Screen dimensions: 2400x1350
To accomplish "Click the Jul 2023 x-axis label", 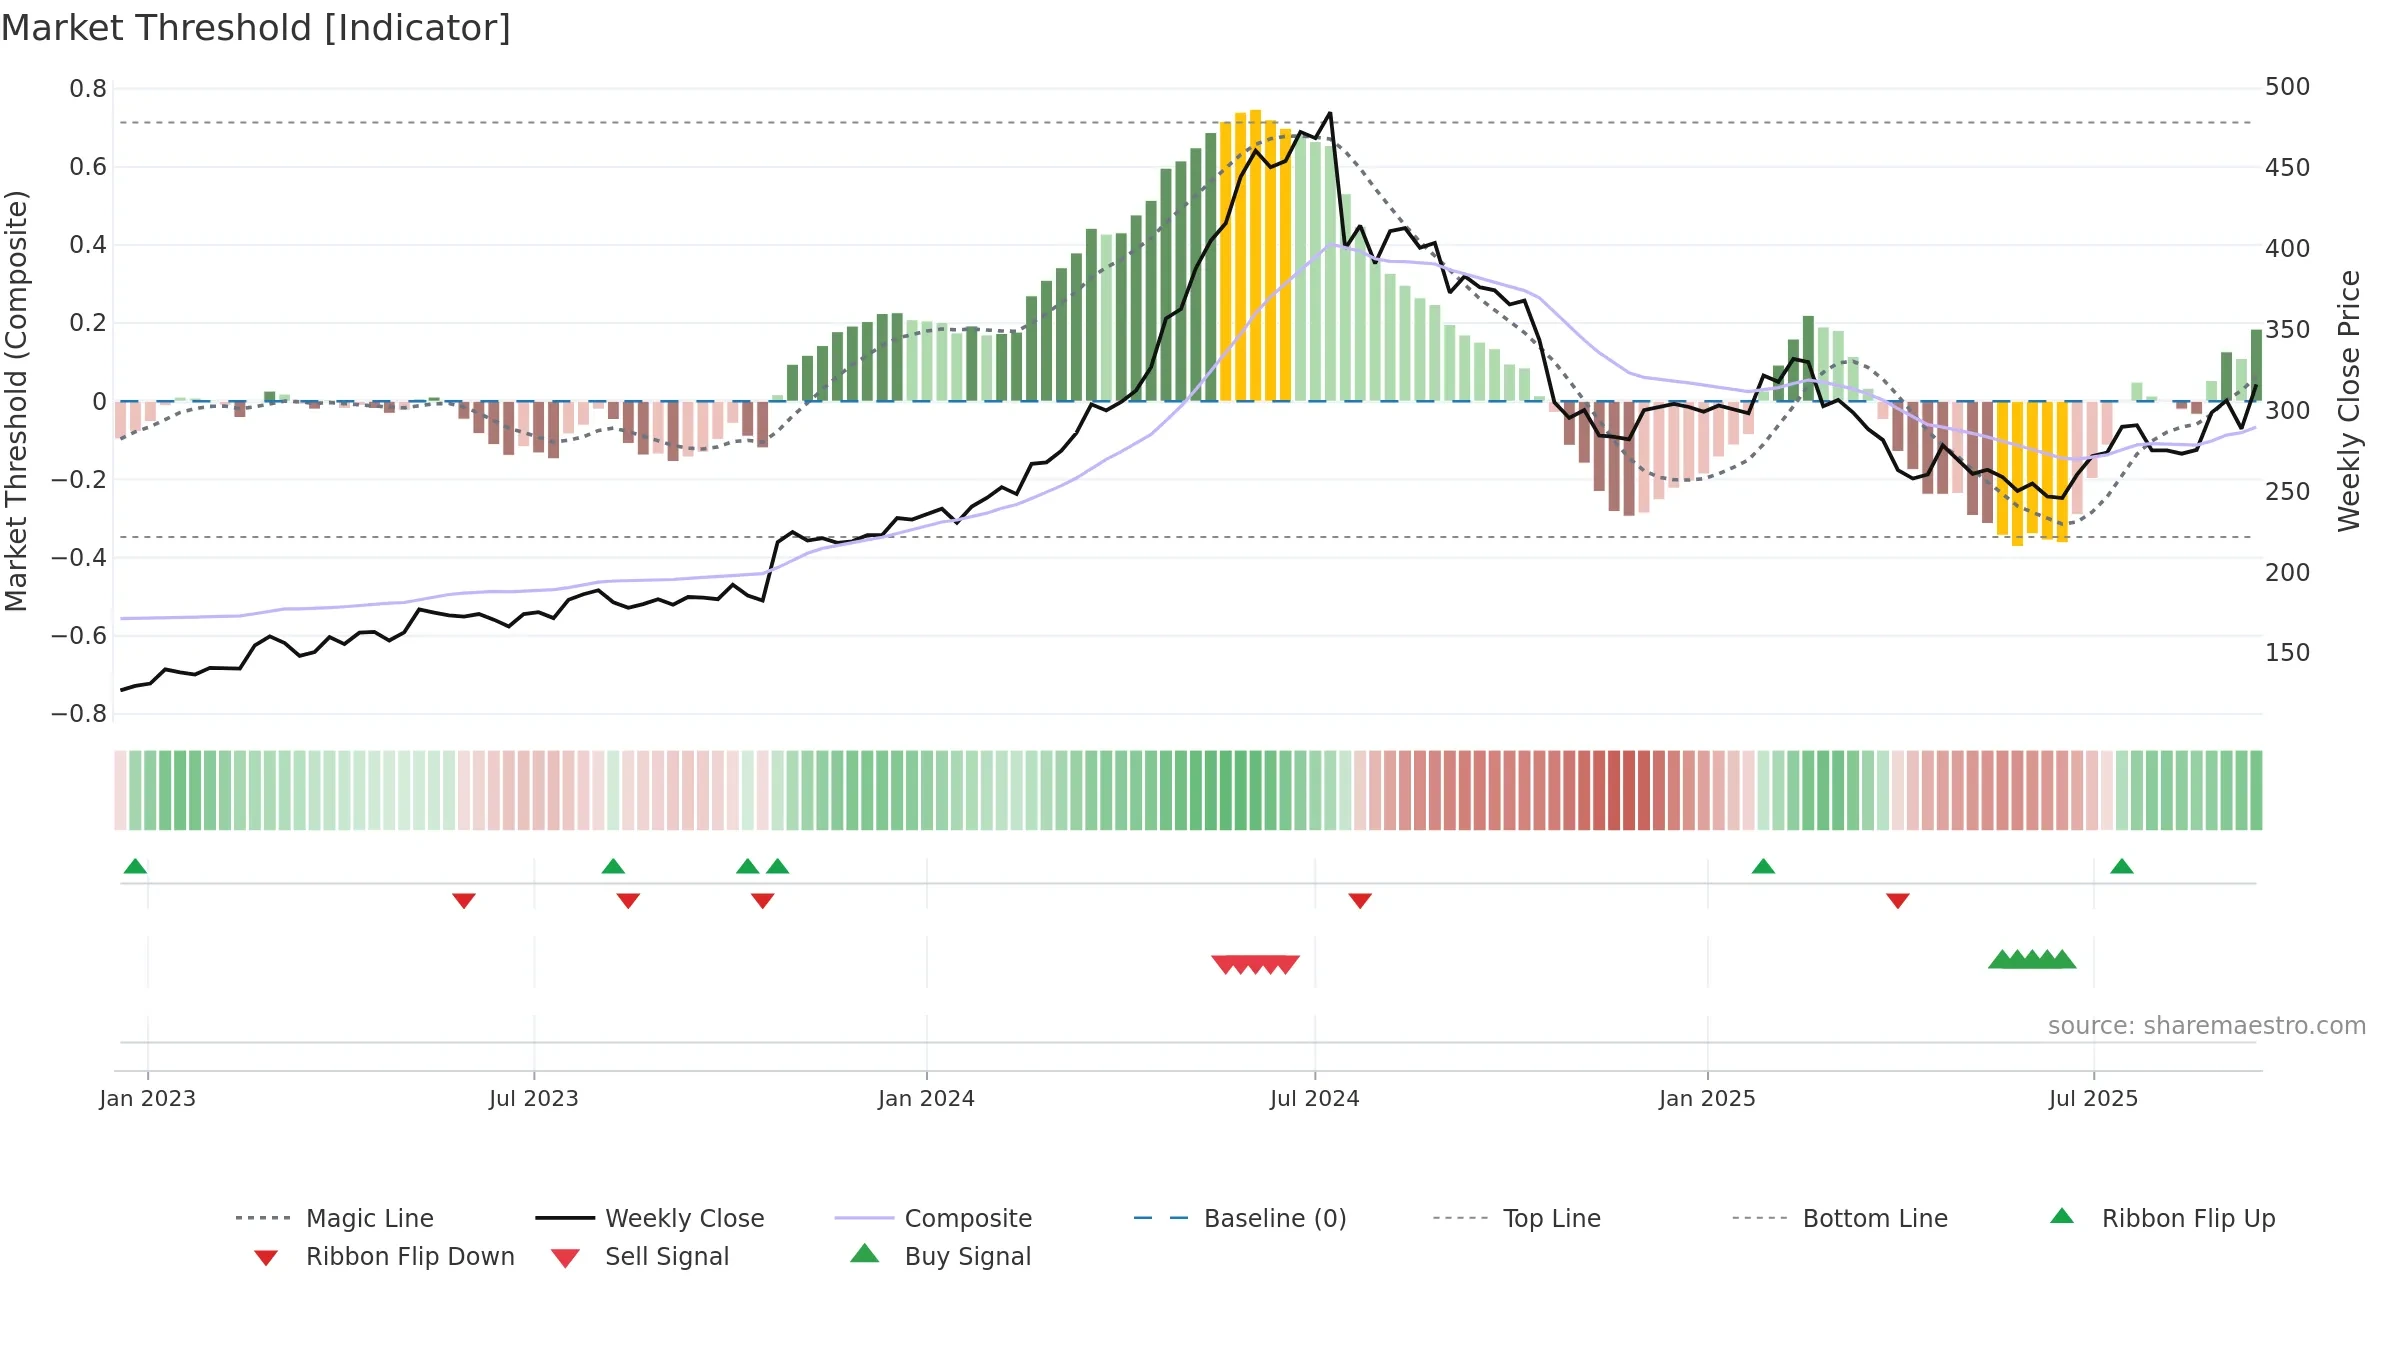I will (x=534, y=1098).
